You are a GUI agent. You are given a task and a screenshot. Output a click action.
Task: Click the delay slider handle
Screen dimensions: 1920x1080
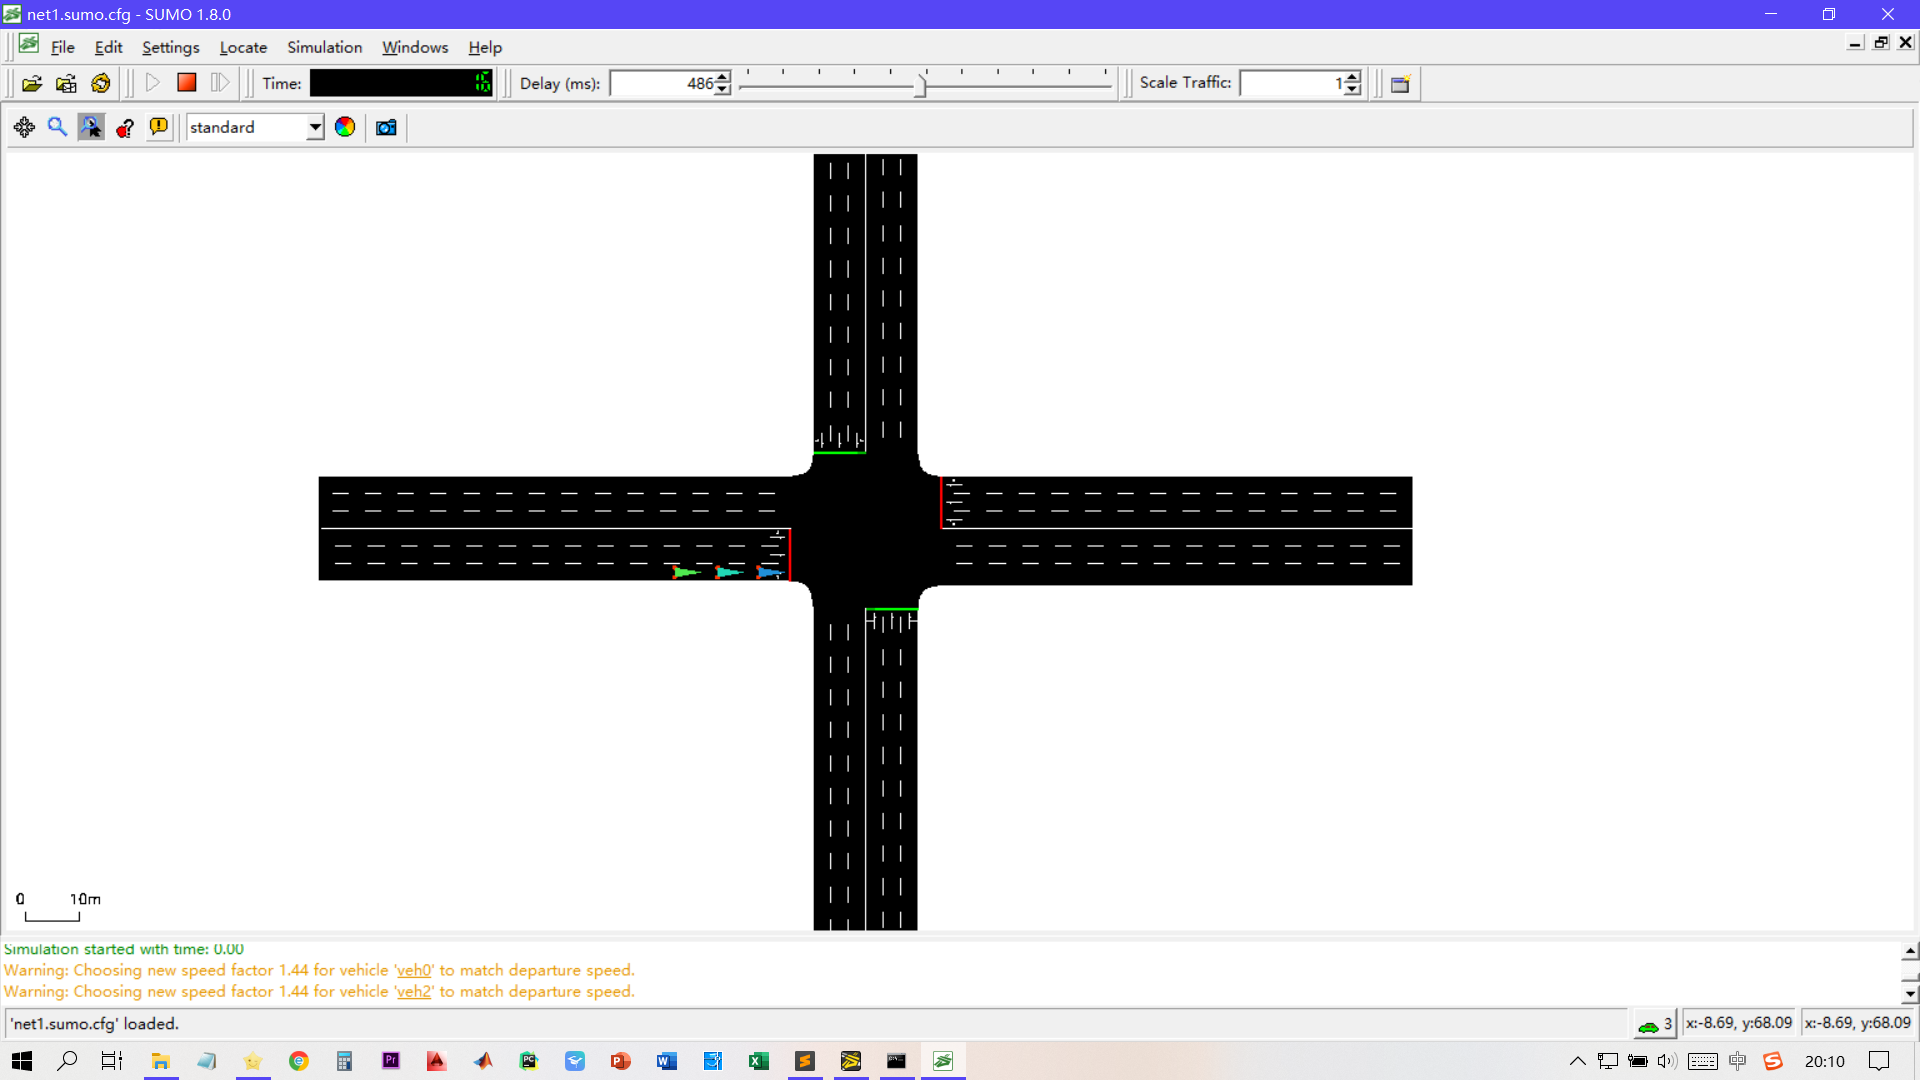[x=920, y=84]
